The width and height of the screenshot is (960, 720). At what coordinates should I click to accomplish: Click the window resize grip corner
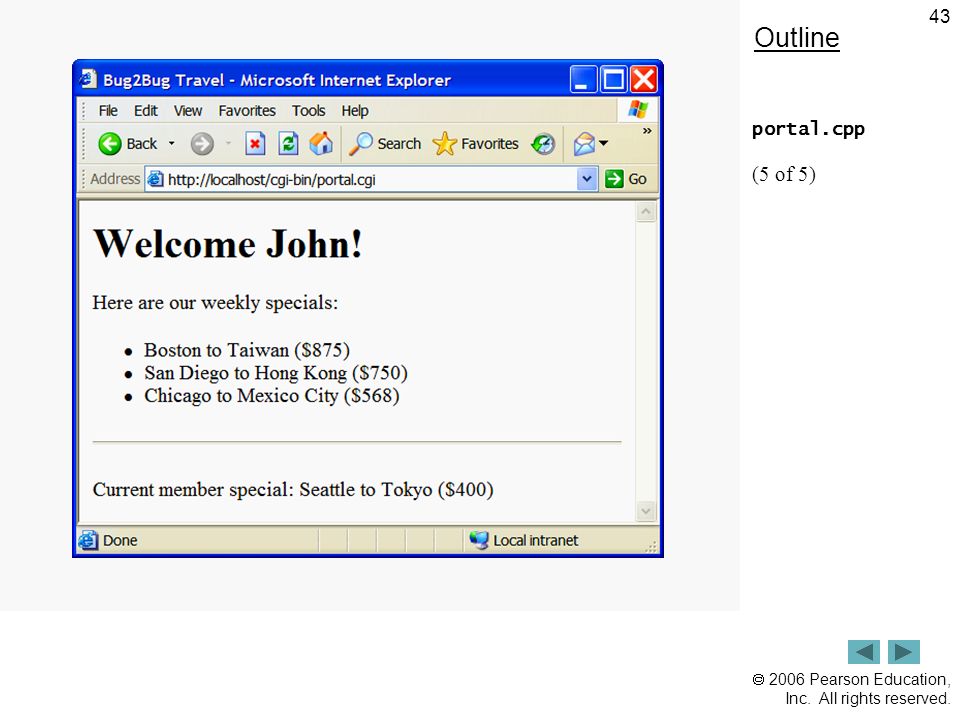[651, 547]
